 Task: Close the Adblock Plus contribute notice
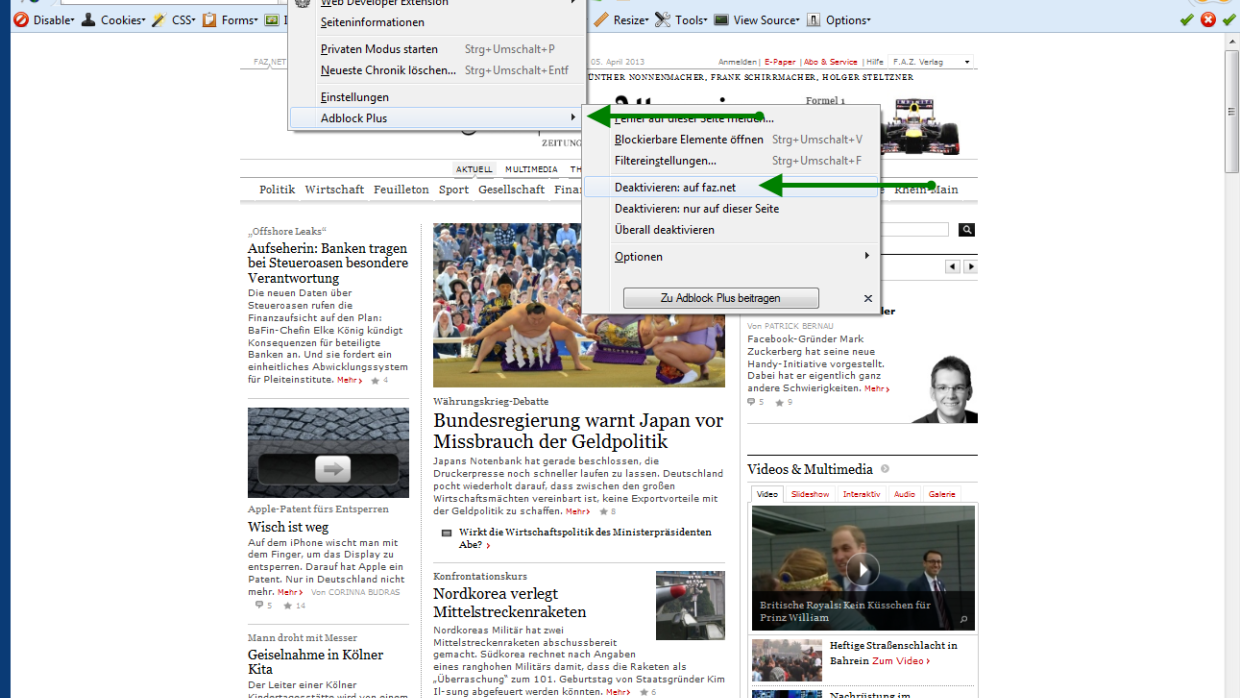(x=868, y=298)
